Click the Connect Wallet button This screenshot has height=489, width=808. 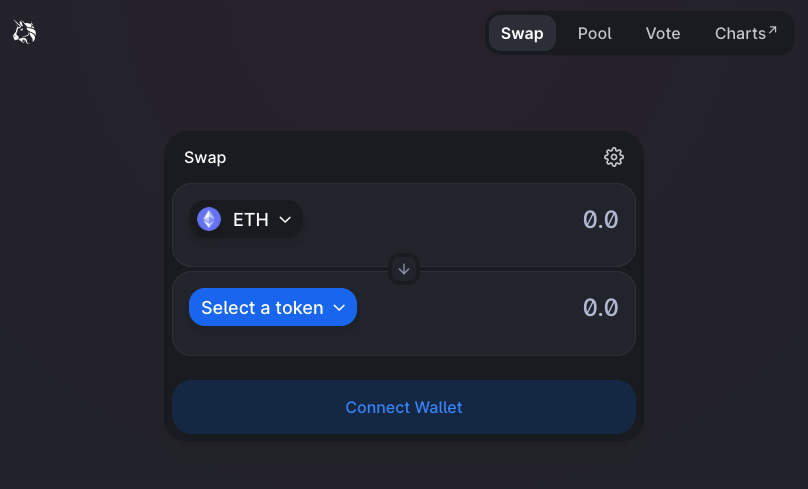coord(404,407)
